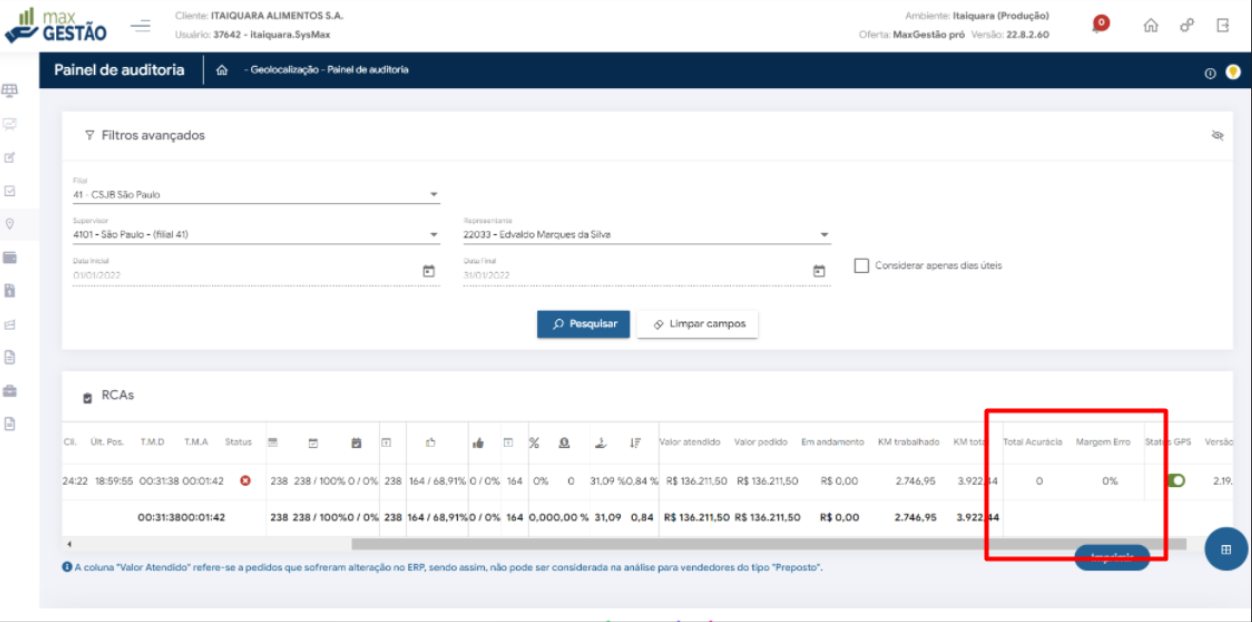
Task: Open the last sidebar document icon
Action: [x=10, y=423]
